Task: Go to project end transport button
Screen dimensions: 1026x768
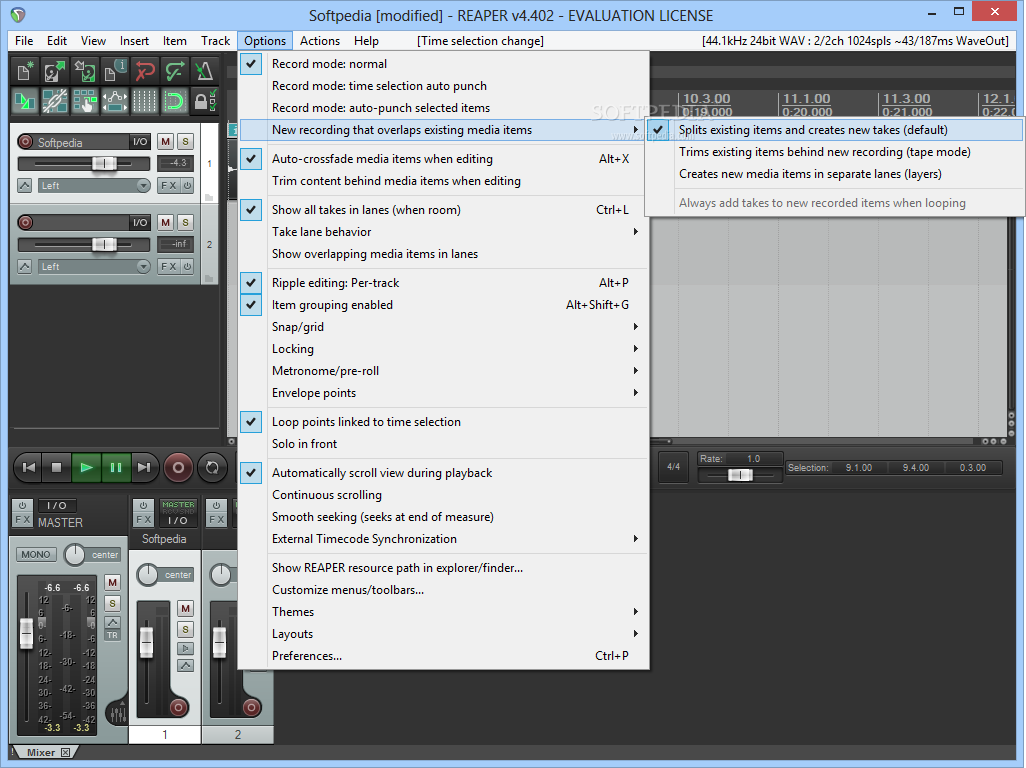Action: [x=145, y=467]
